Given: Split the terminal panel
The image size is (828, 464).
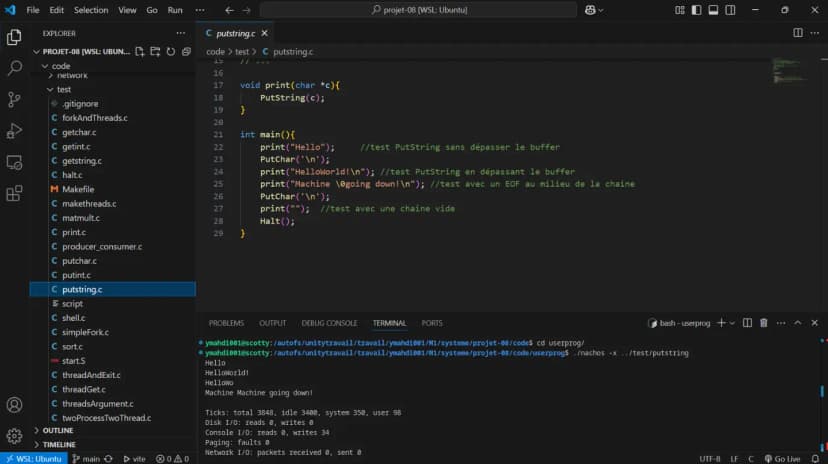Looking at the screenshot, I should tap(747, 323).
